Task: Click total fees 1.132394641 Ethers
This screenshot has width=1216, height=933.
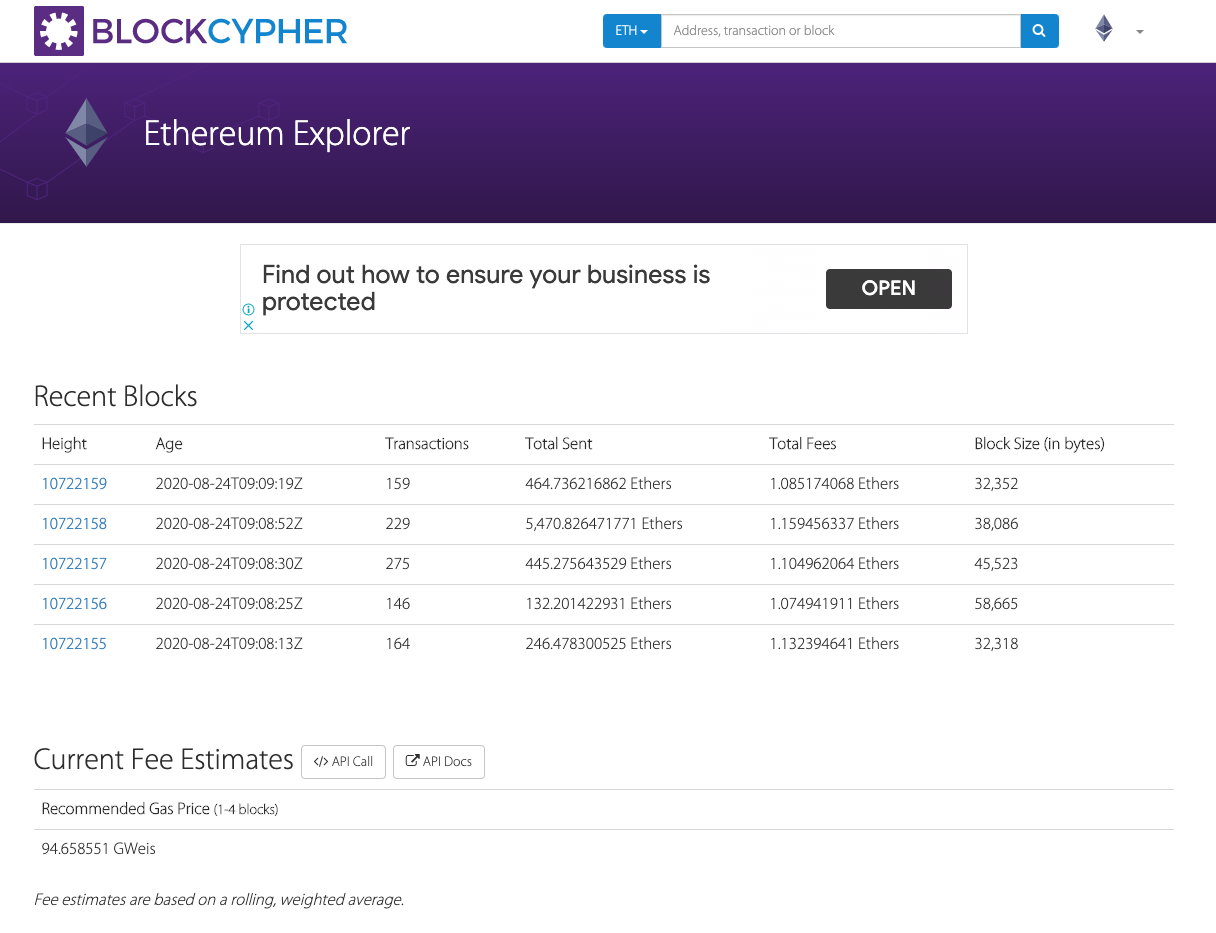Action: pos(834,644)
